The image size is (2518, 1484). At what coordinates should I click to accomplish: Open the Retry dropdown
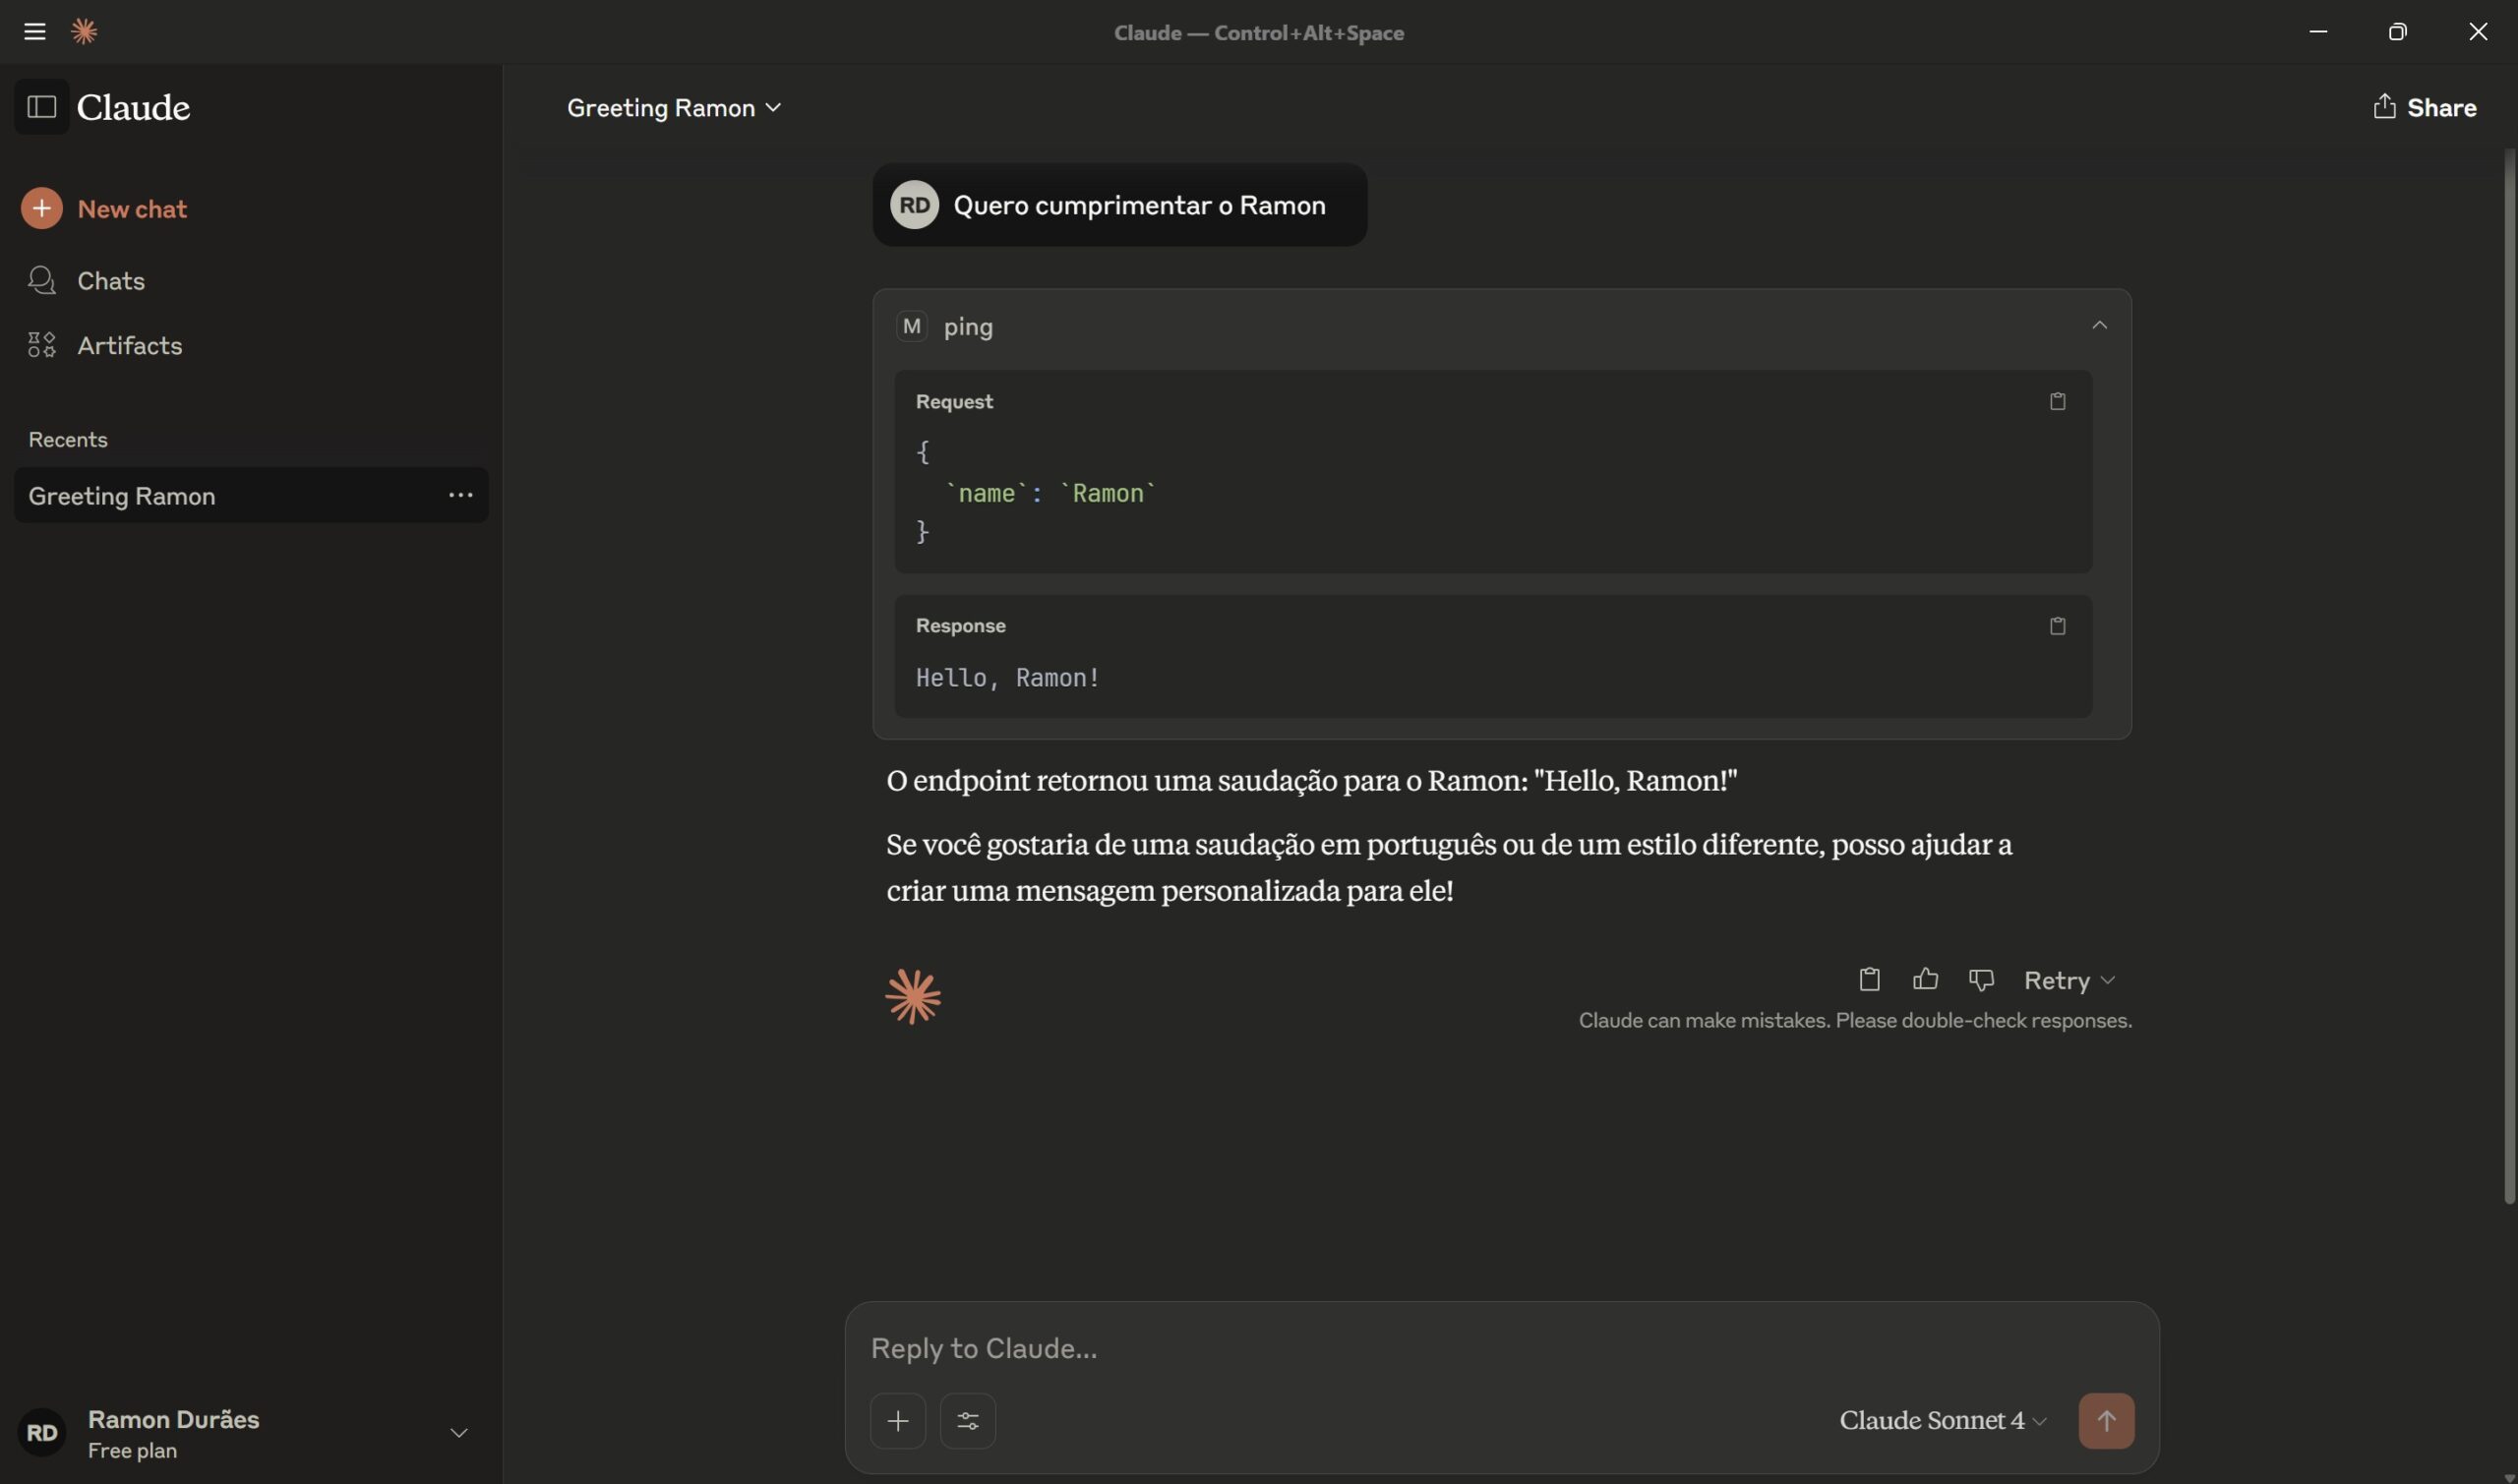coord(2069,980)
